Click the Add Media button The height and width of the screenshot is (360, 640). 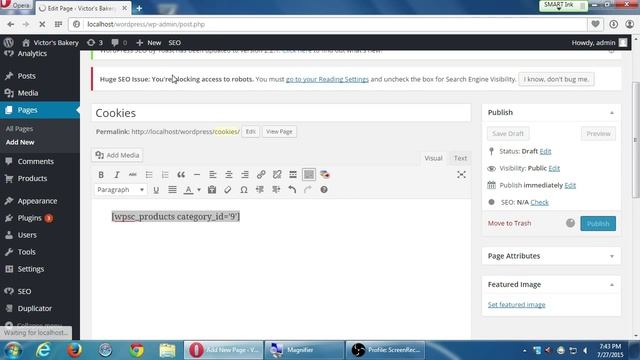[117, 155]
